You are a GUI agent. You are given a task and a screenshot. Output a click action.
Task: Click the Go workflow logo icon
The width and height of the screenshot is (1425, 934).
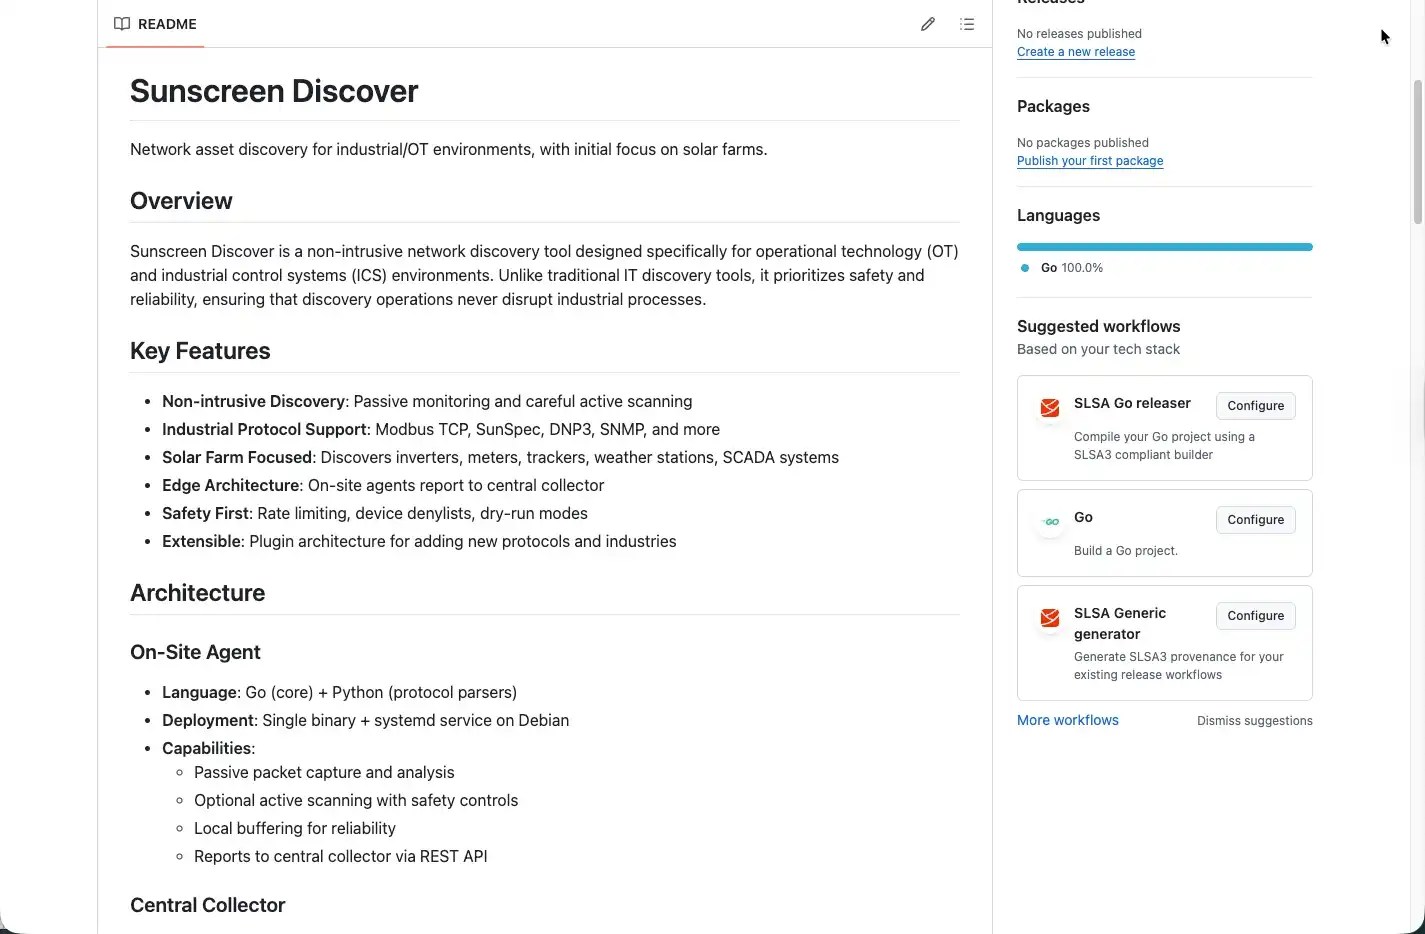click(1049, 521)
